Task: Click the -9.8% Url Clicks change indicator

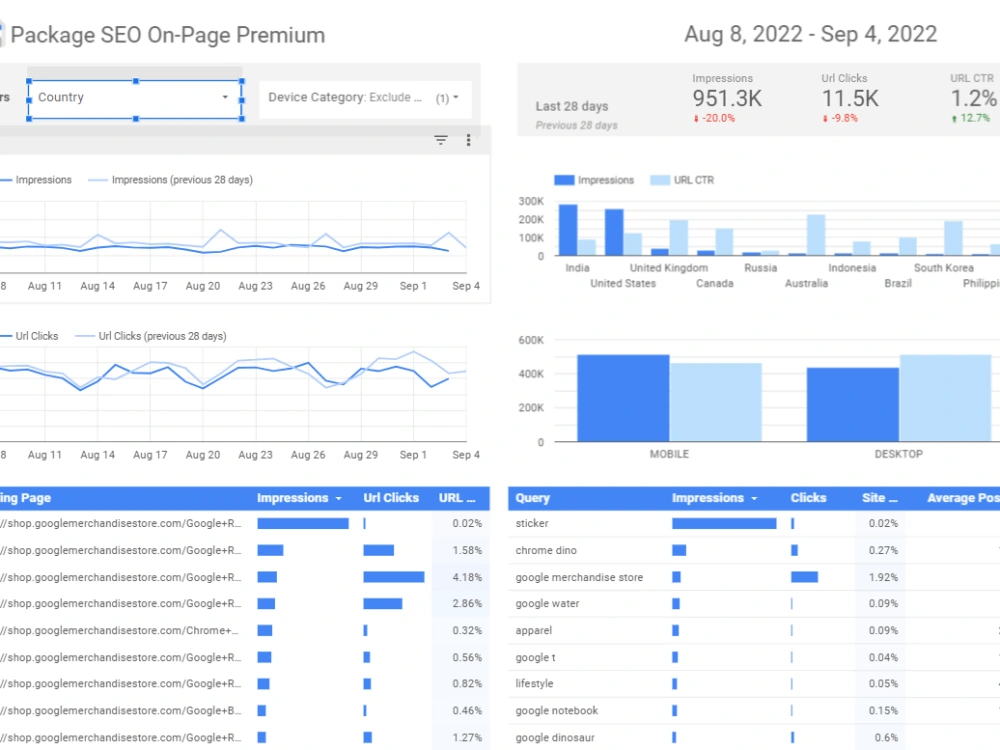Action: 840,118
